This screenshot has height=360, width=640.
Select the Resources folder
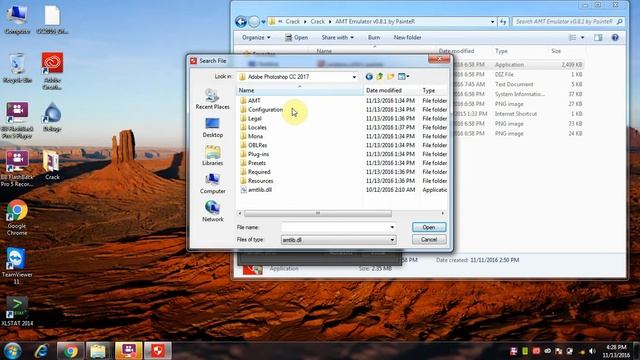(x=260, y=181)
